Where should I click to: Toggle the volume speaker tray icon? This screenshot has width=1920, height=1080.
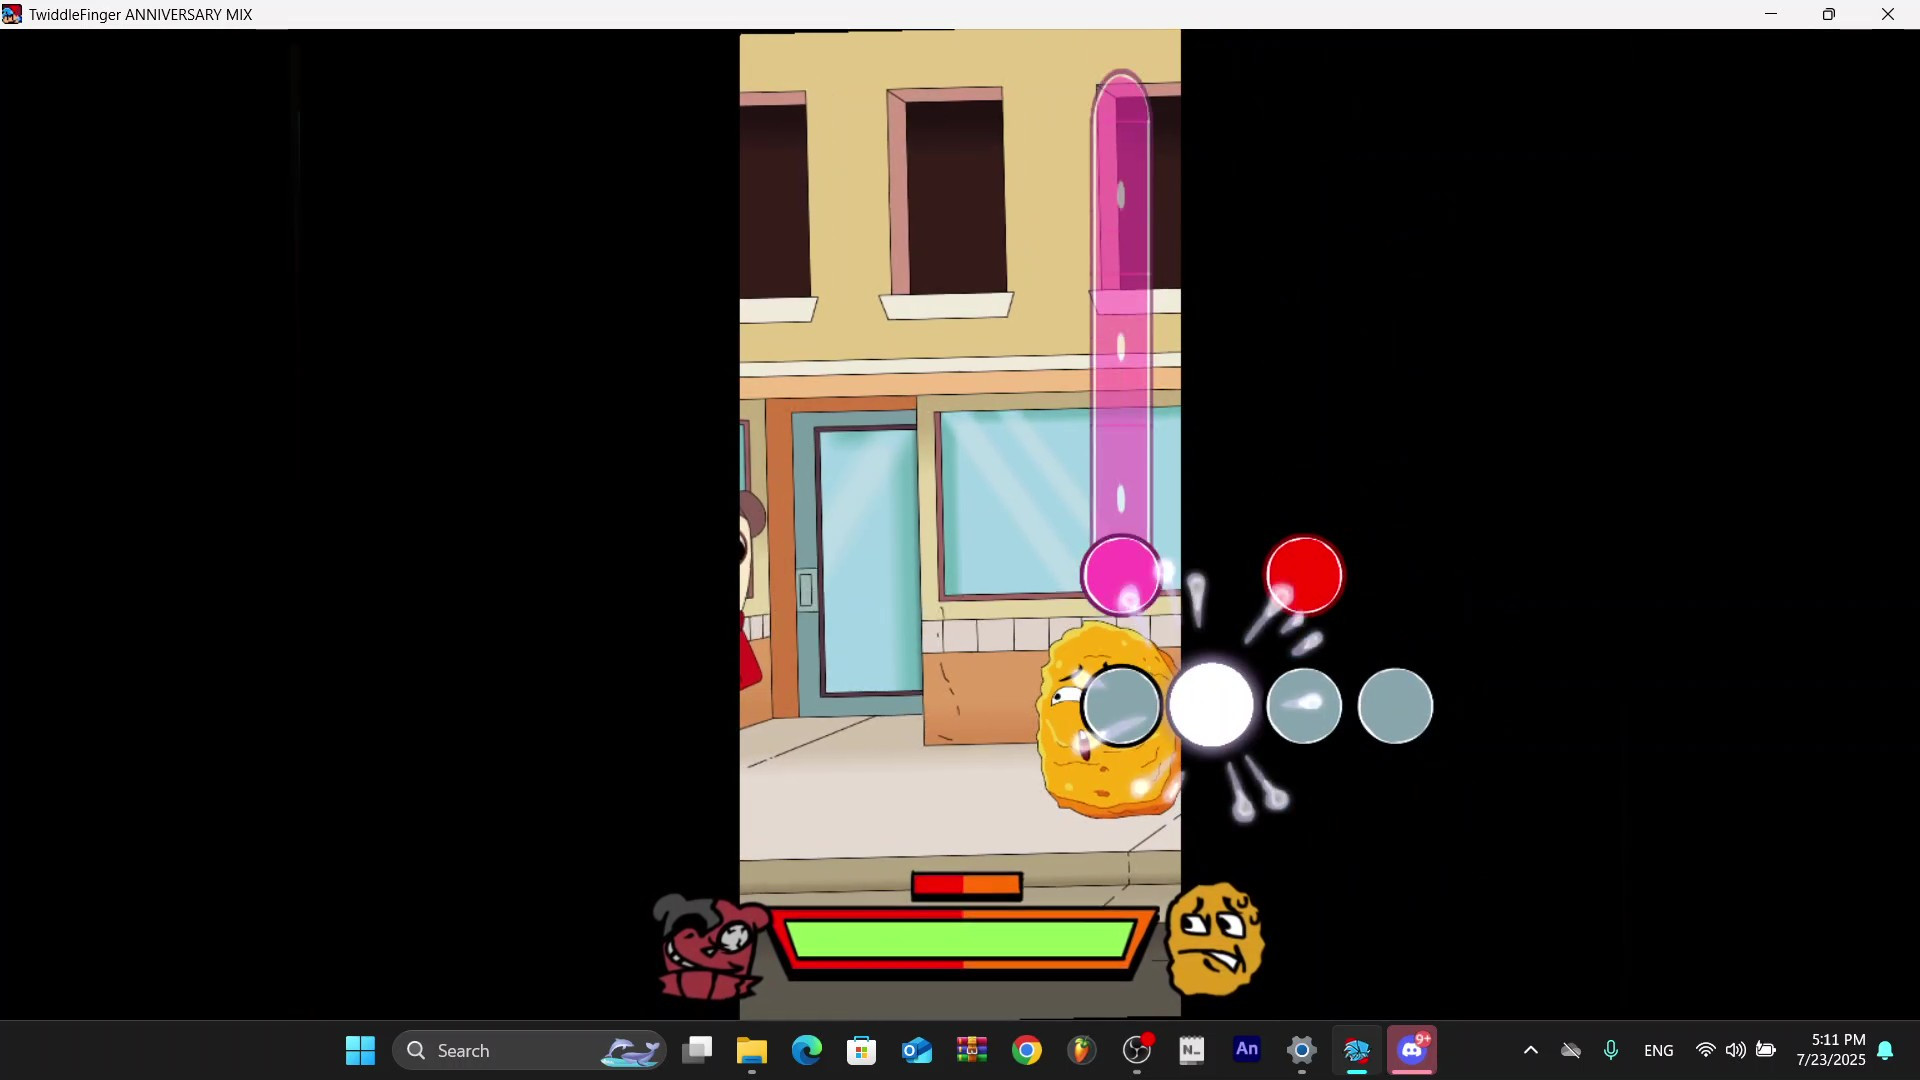1735,1050
